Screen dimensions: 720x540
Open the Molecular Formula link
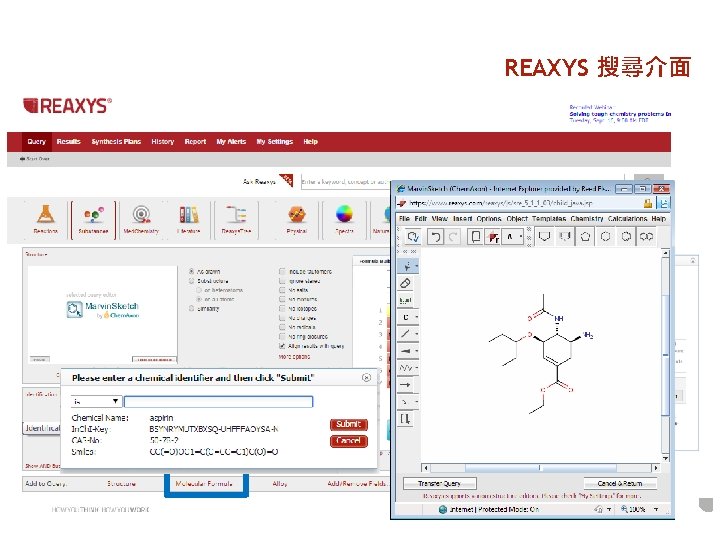click(x=204, y=484)
